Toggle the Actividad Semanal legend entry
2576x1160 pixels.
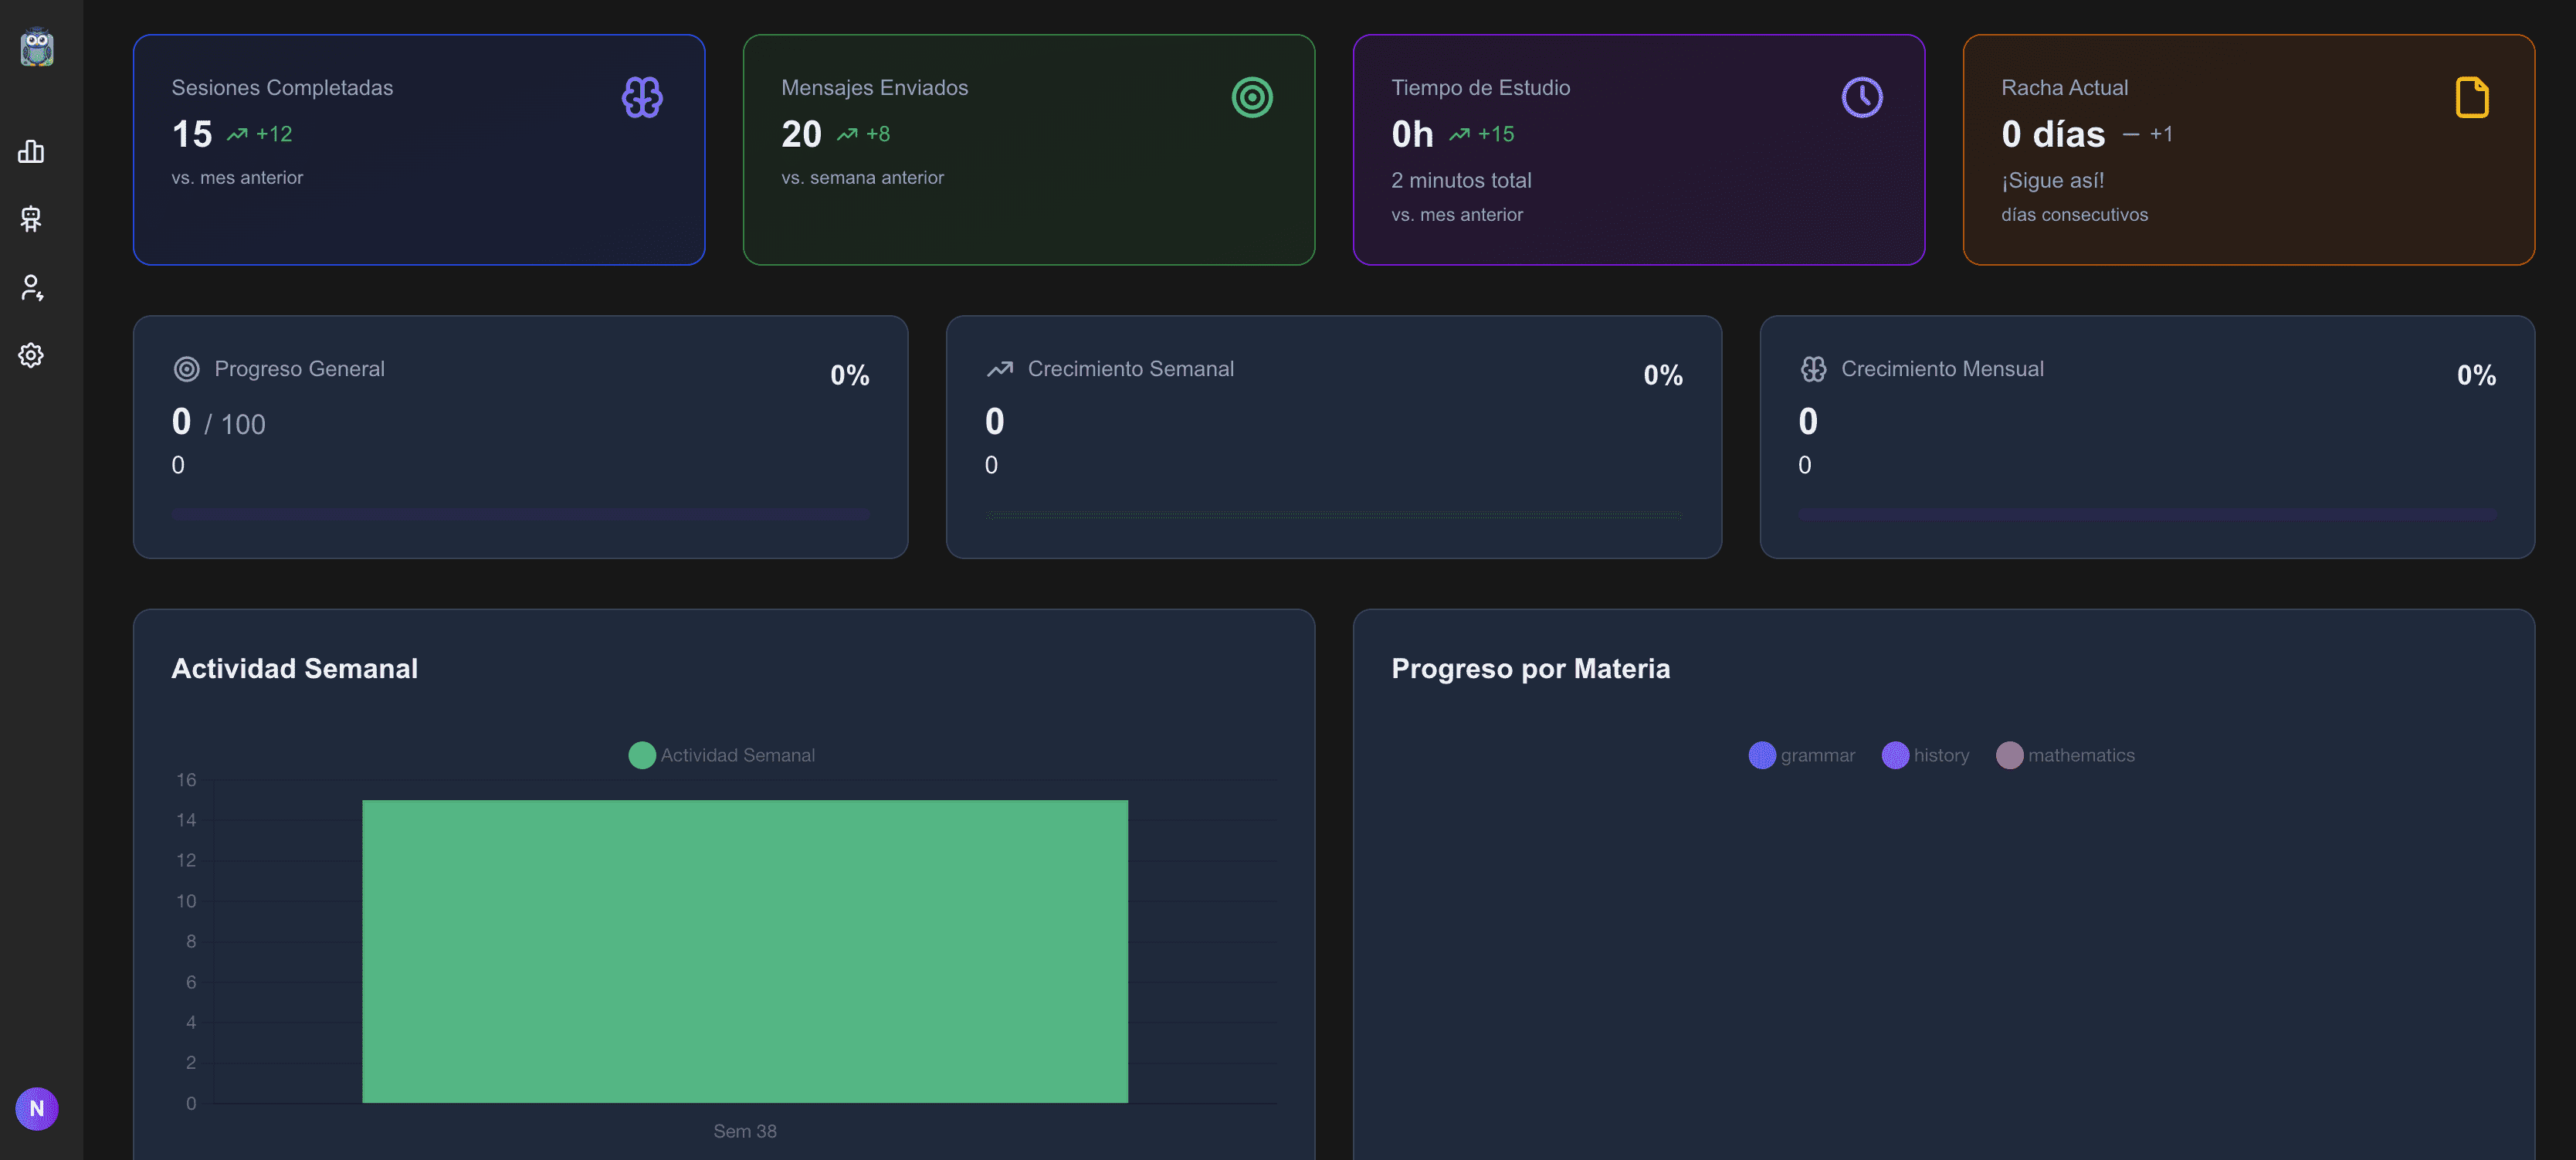pos(722,755)
